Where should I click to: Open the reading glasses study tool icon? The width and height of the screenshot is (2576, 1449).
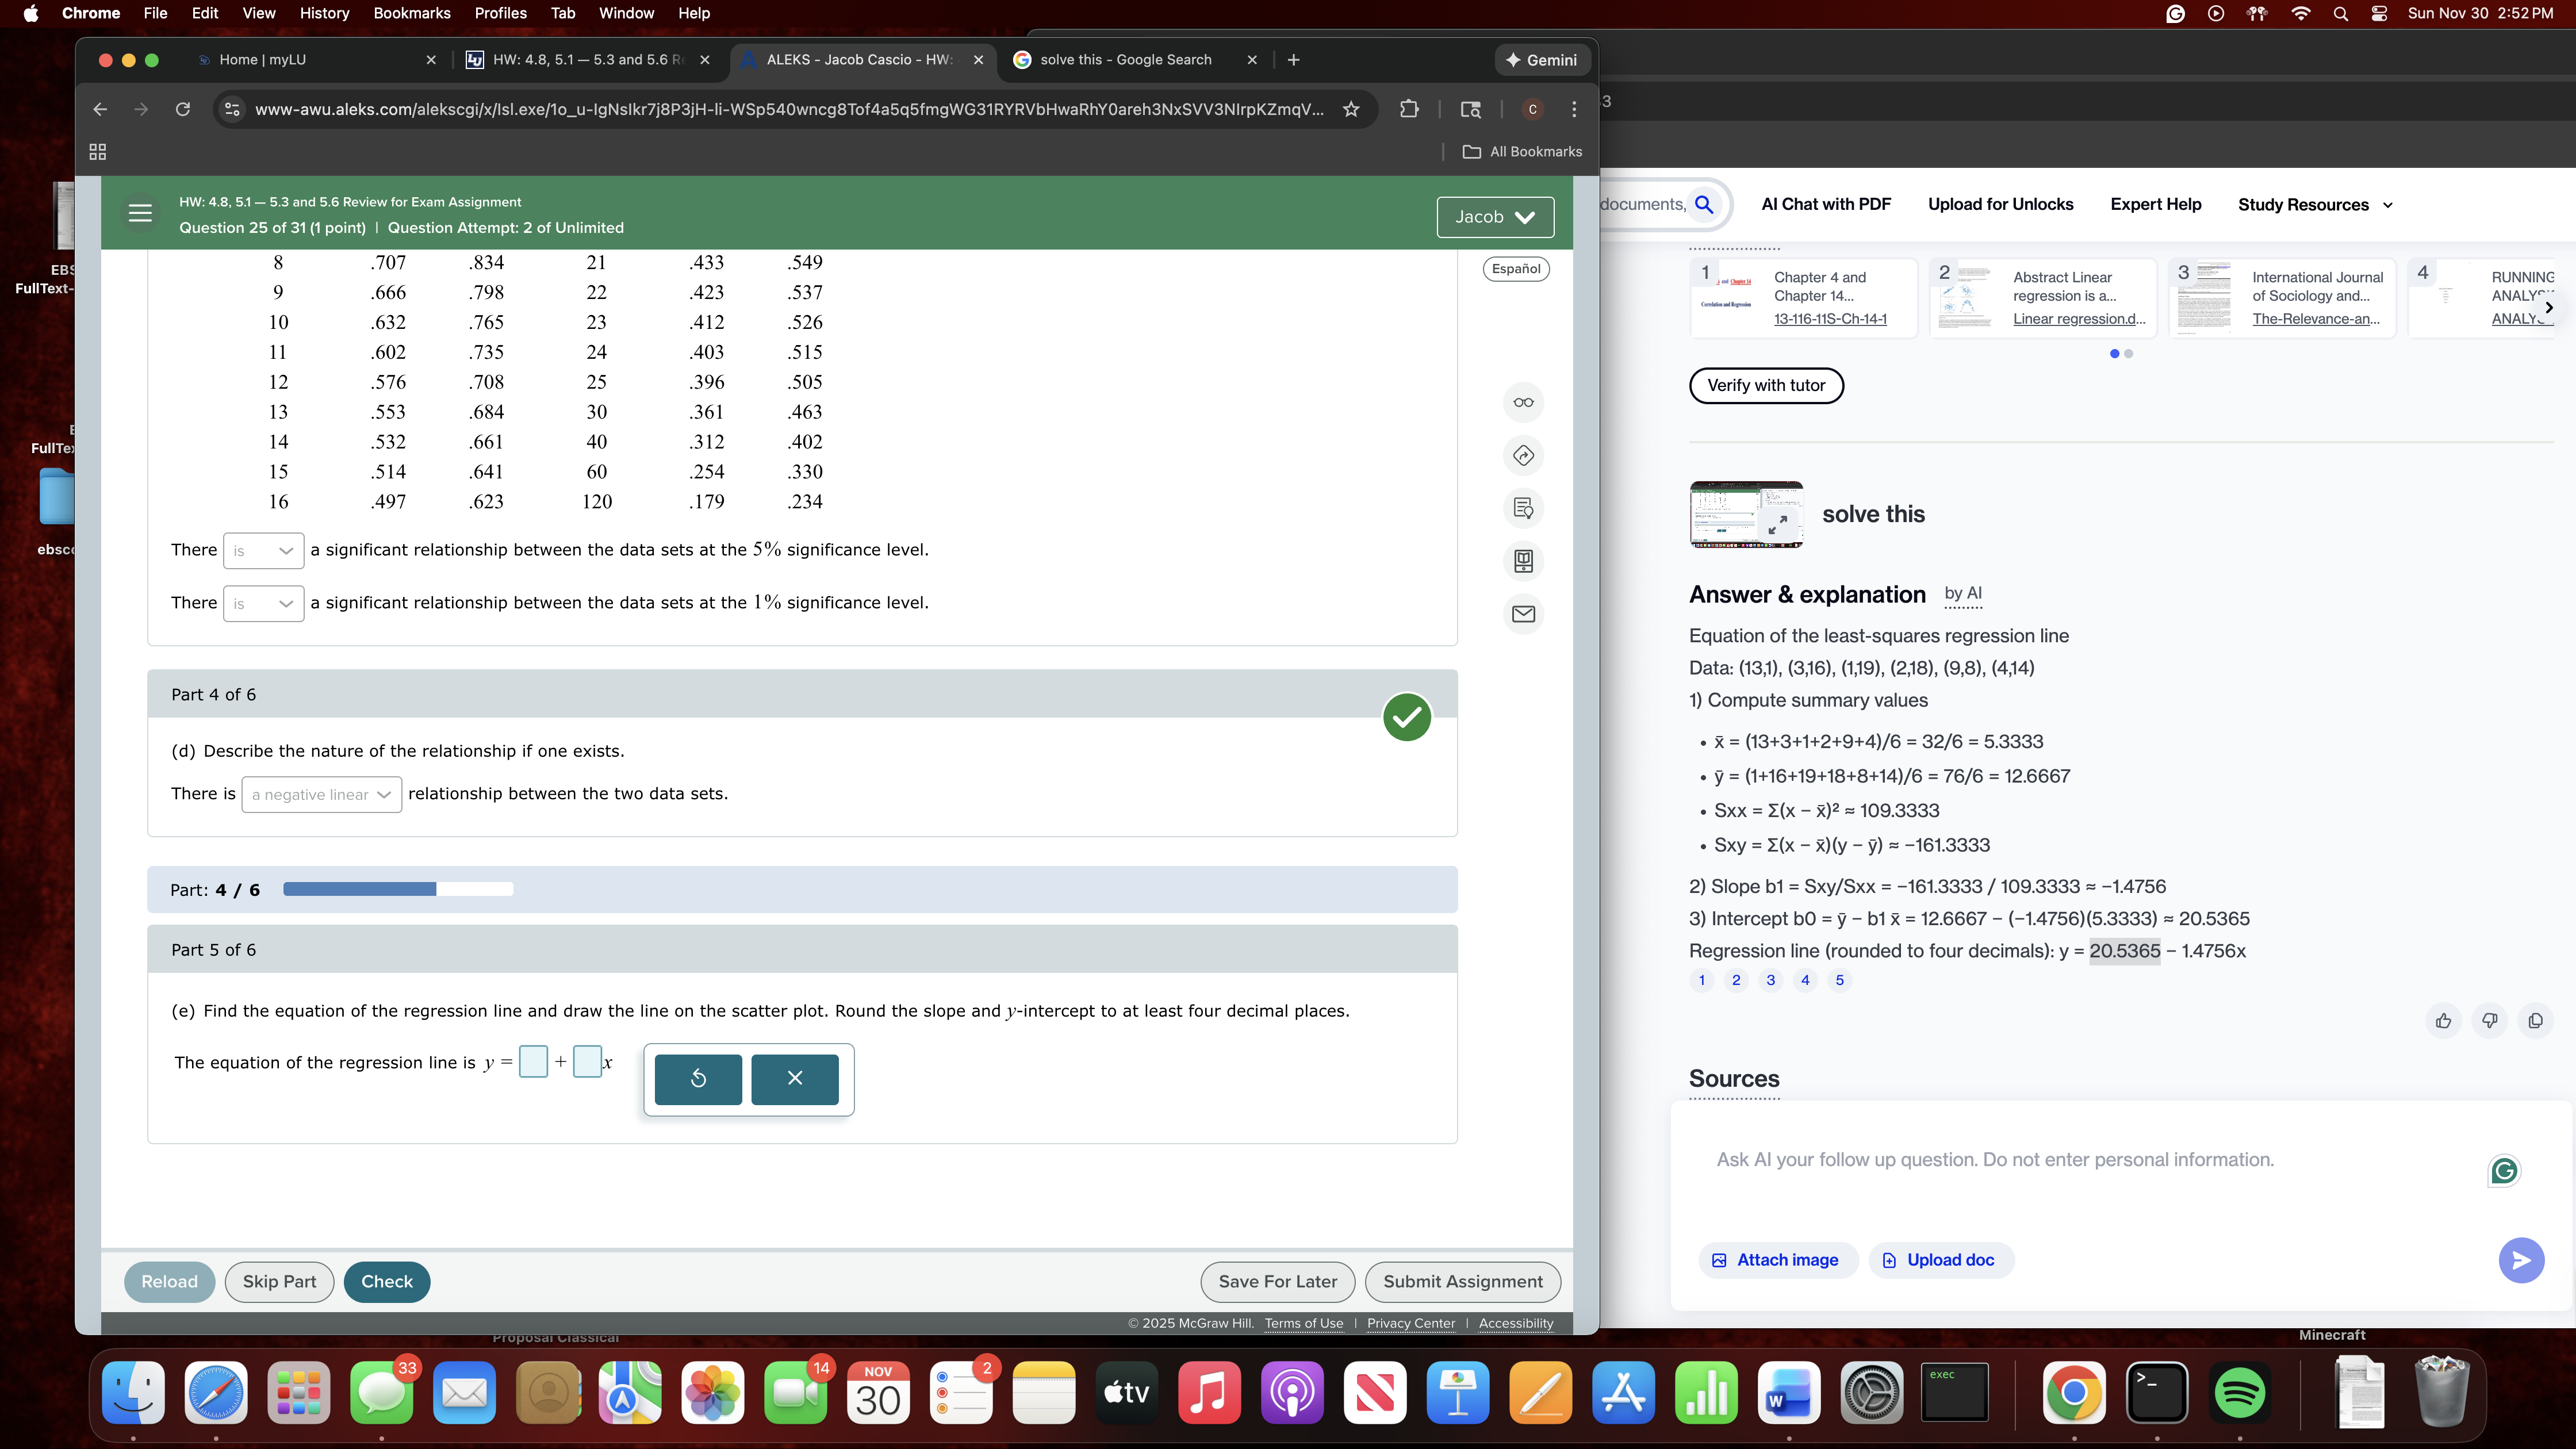coord(1524,402)
